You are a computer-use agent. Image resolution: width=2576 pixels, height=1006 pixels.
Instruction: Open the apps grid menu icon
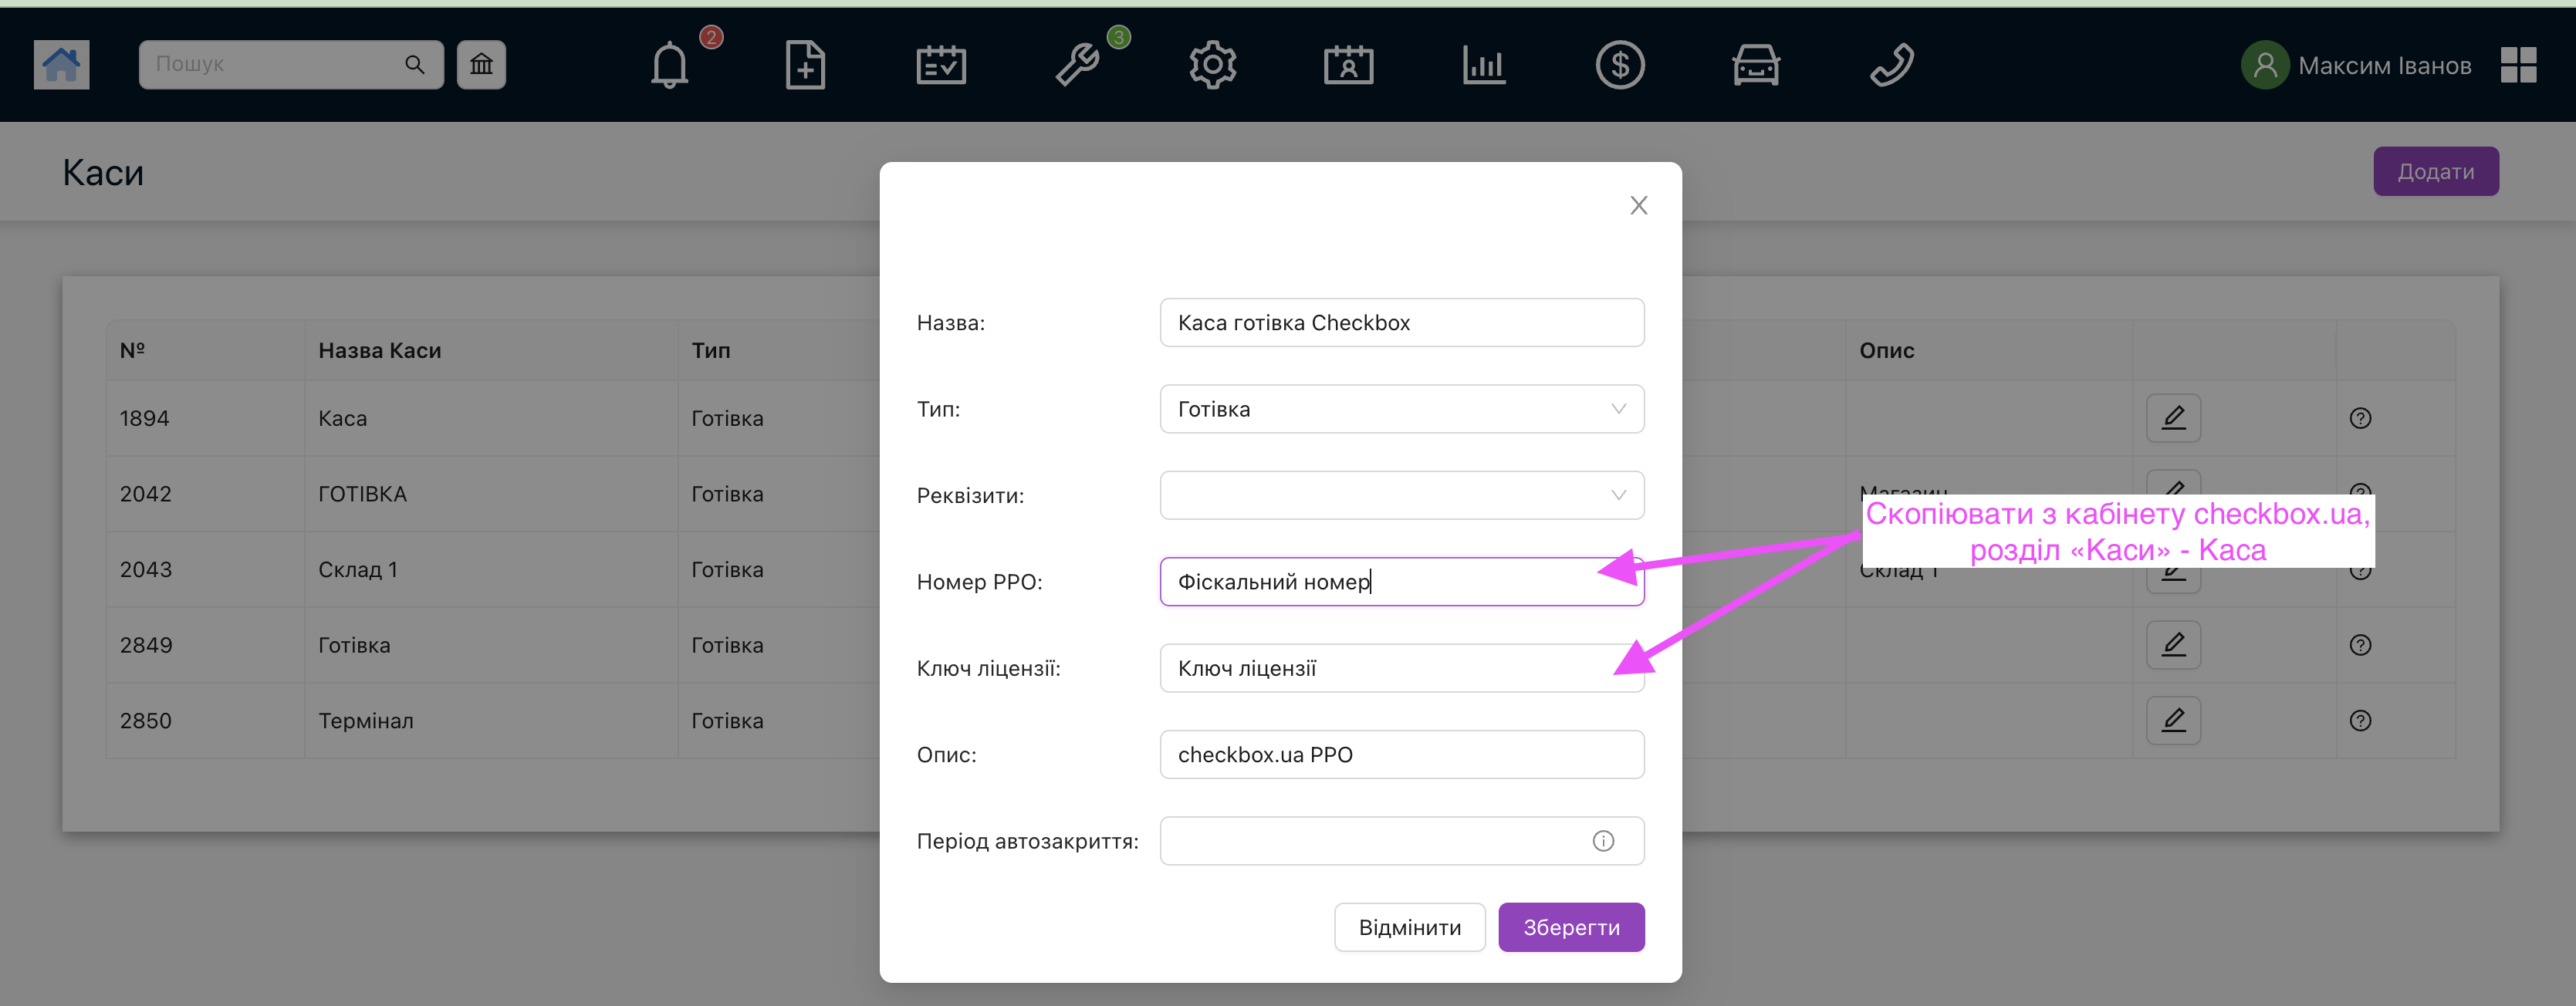(x=2517, y=66)
